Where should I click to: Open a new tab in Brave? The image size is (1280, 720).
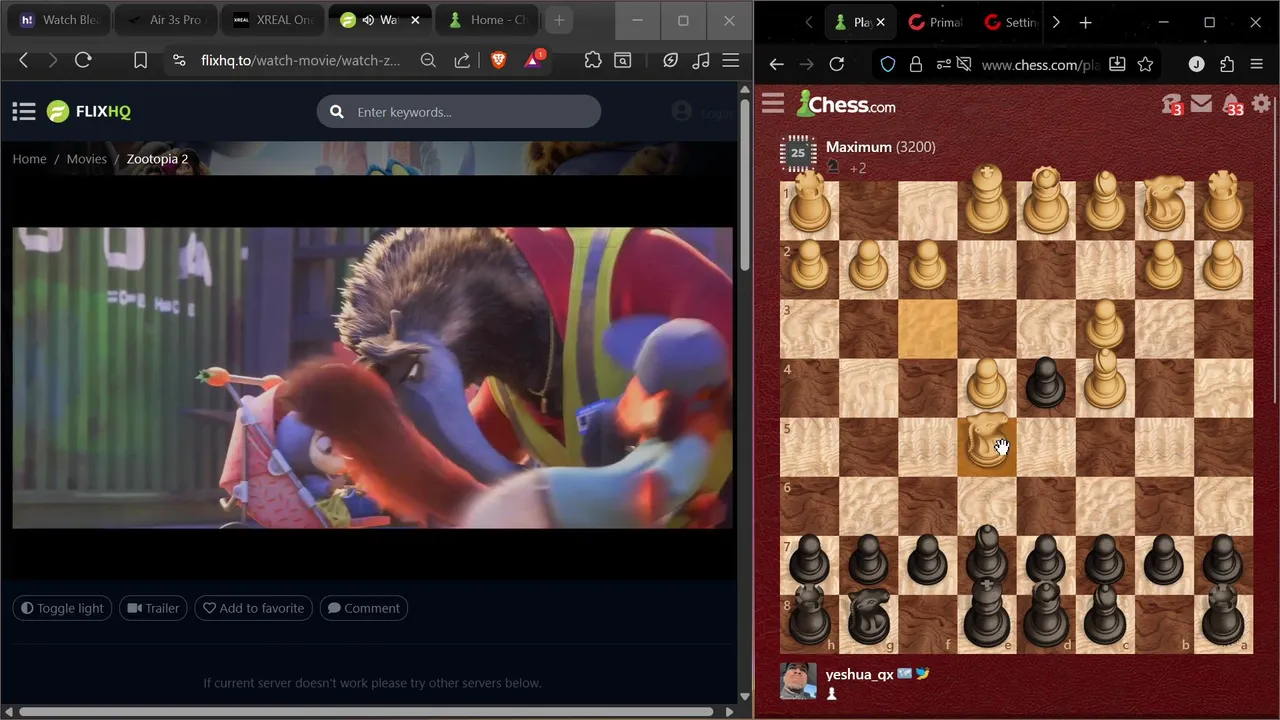click(x=559, y=20)
